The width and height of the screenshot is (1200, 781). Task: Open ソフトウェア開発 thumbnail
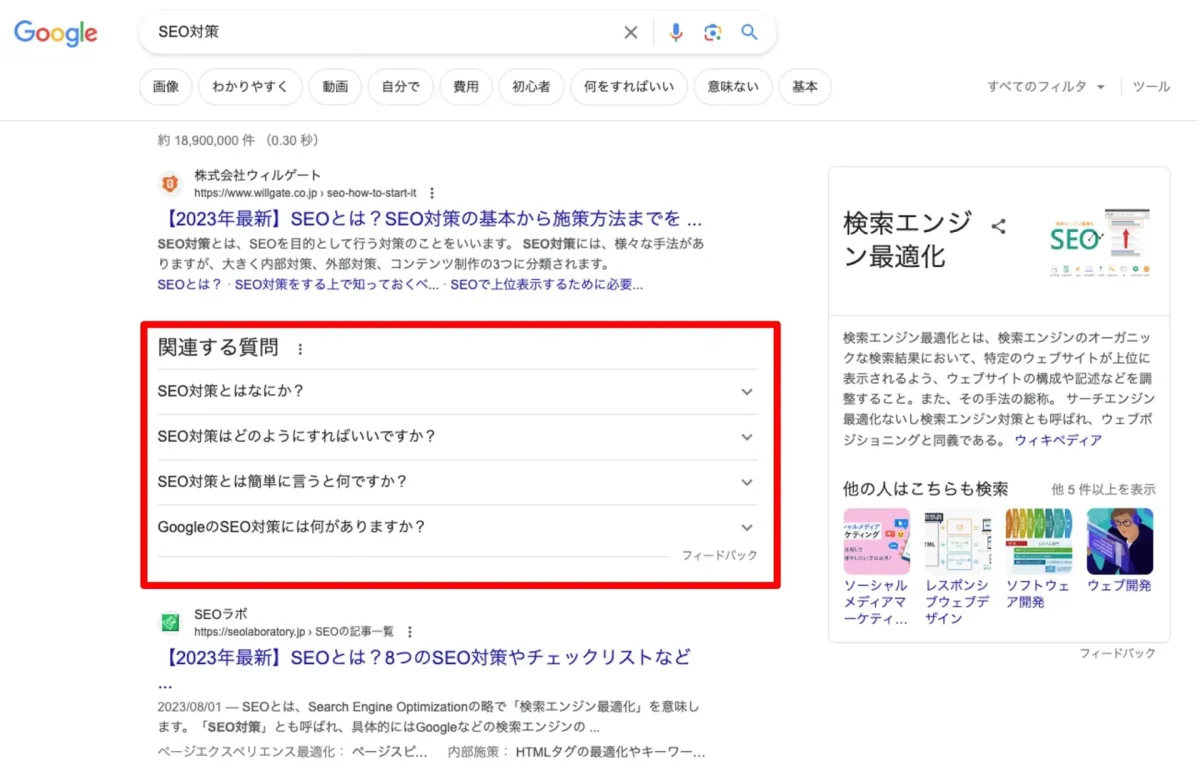click(1039, 541)
